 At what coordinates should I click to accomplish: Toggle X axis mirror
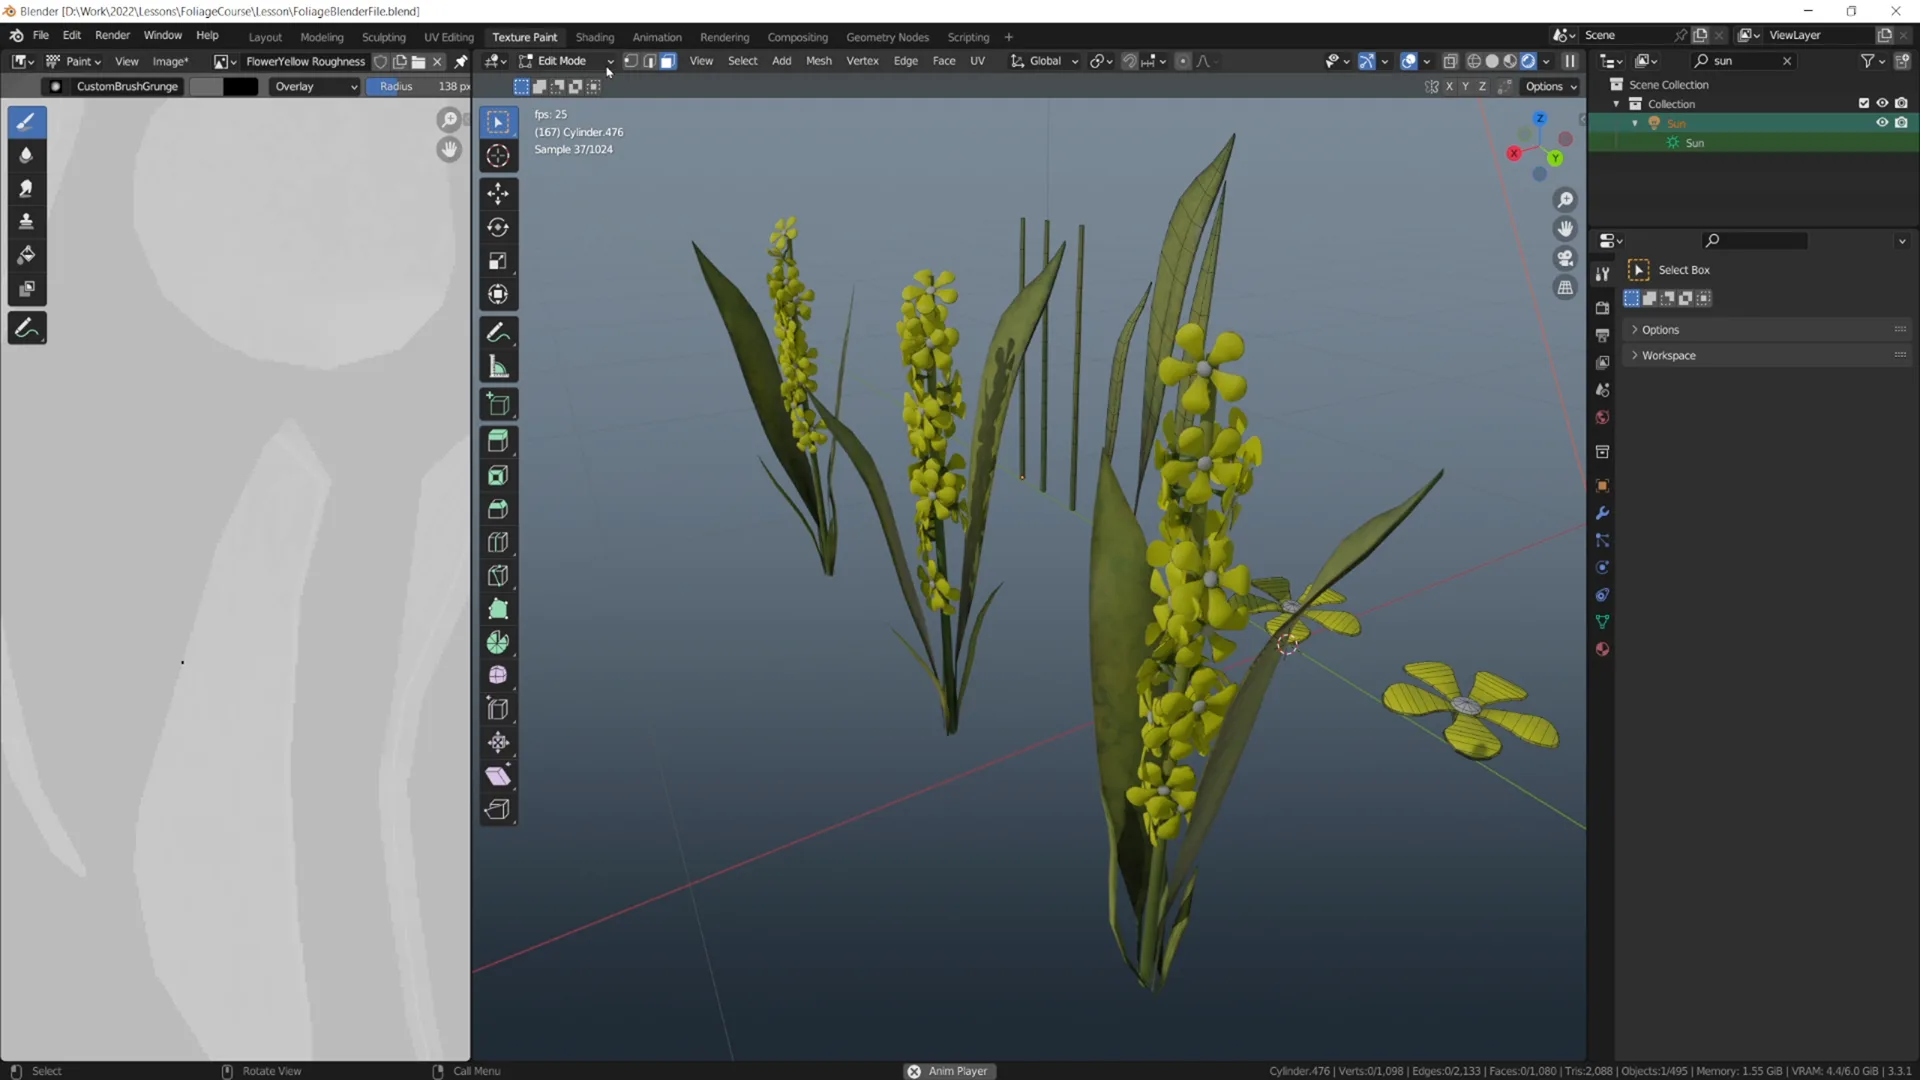(1449, 86)
